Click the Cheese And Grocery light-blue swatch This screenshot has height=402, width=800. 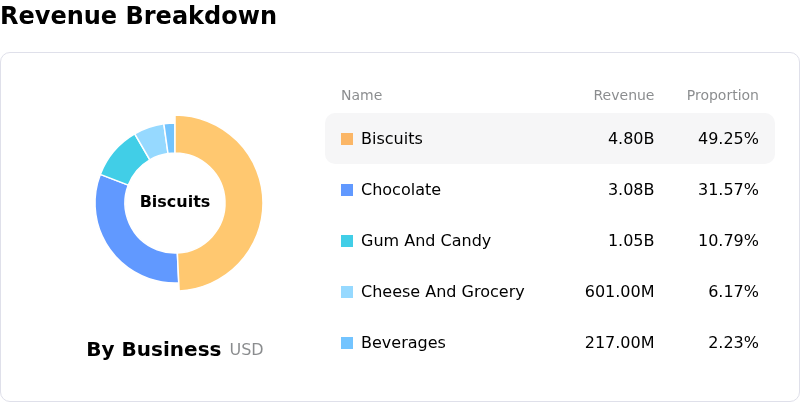pyautogui.click(x=347, y=292)
